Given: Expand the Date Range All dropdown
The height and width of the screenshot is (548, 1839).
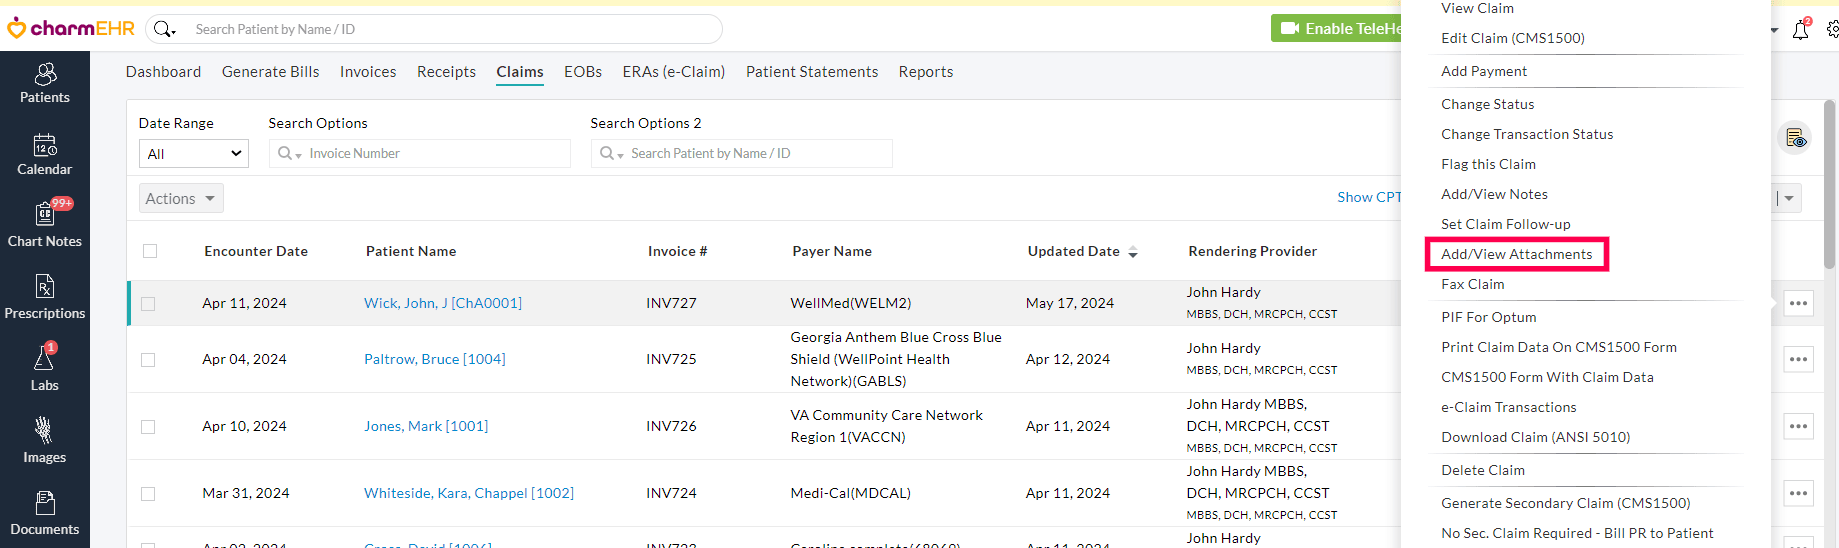Looking at the screenshot, I should coord(193,154).
